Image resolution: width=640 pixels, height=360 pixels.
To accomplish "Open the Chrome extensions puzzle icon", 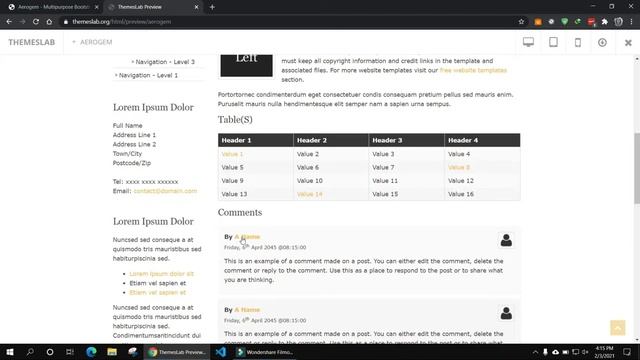I will coord(604,22).
